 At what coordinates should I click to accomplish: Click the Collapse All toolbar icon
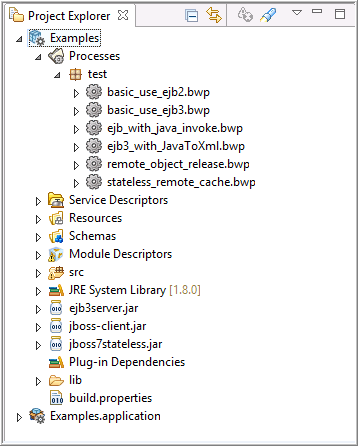192,15
